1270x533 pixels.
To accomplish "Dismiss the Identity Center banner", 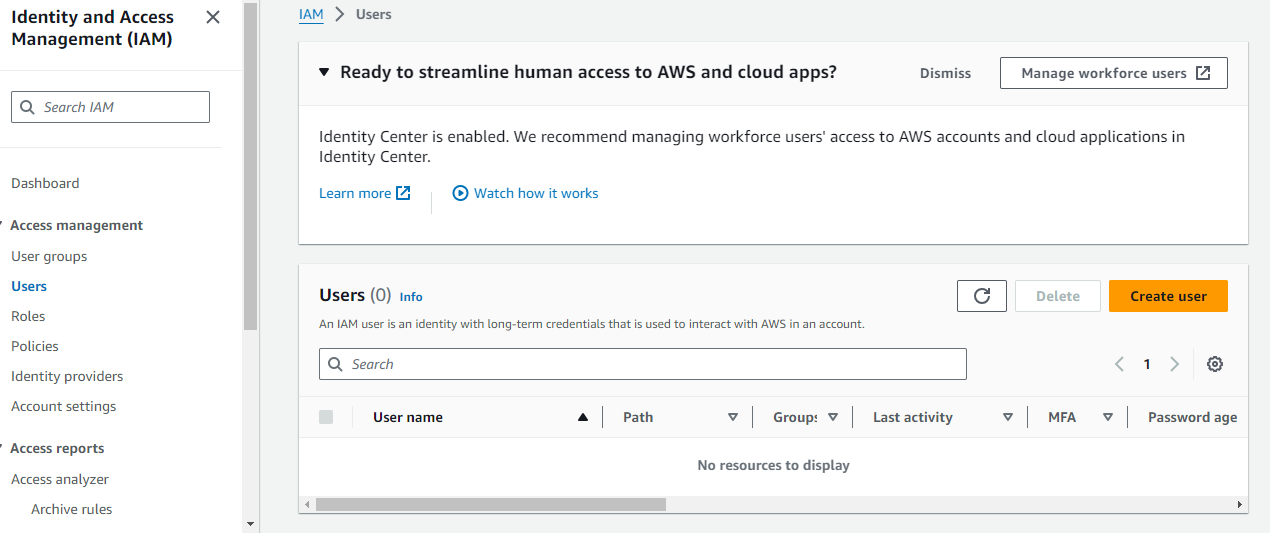I will (x=945, y=73).
